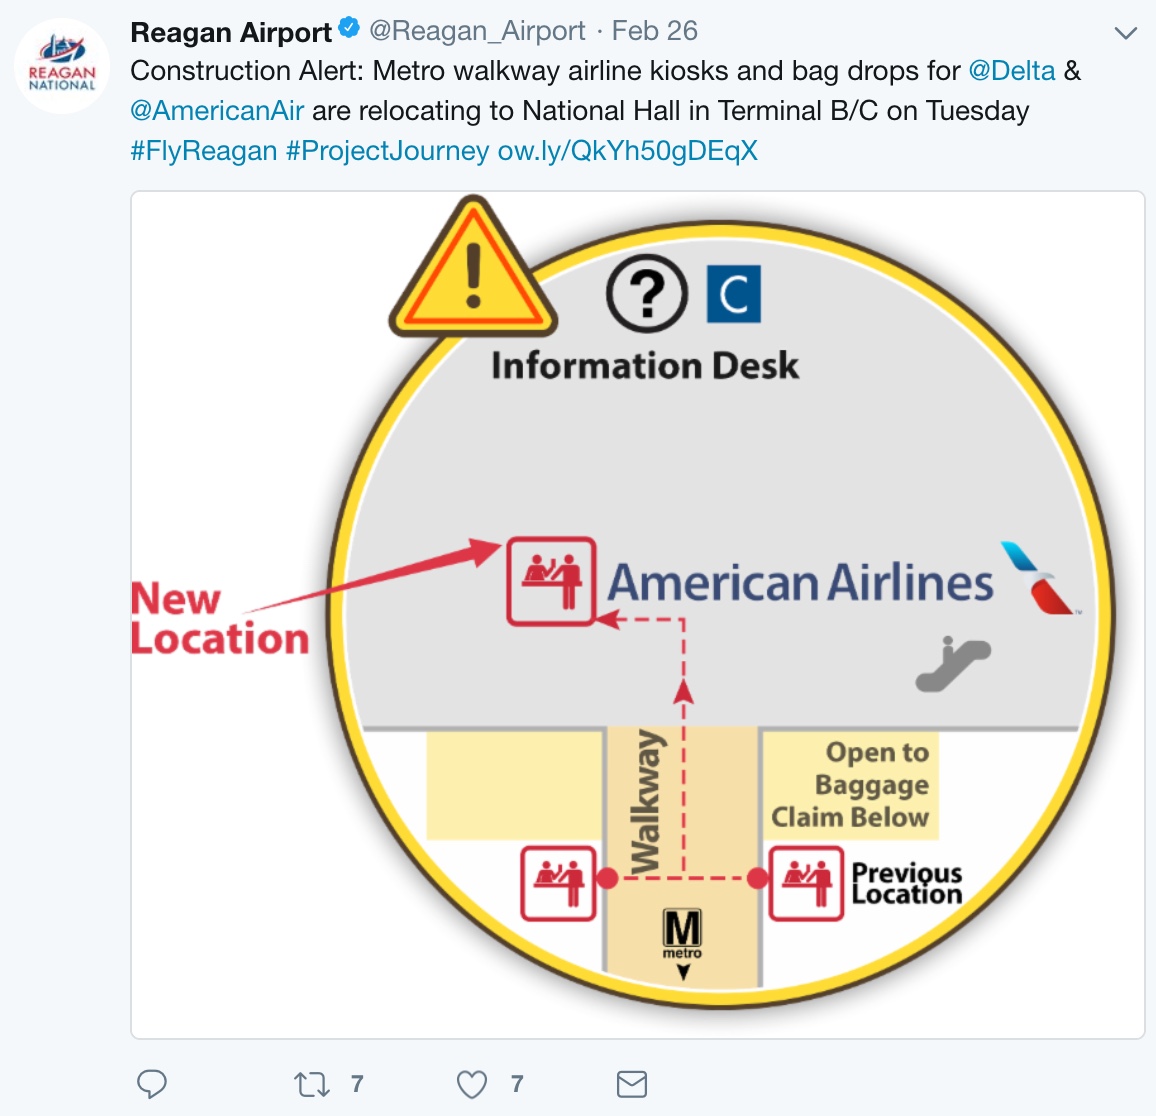Retweet this Reagan Airport tweet
Screen dimensions: 1156x1116
pos(312,1084)
